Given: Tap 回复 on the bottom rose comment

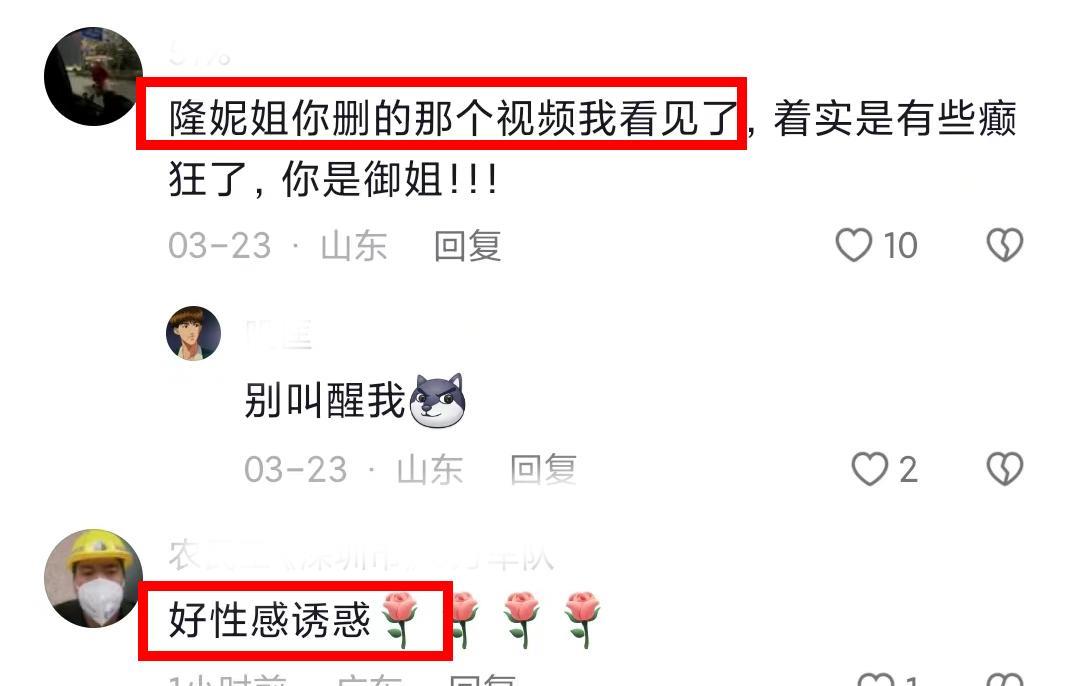Looking at the screenshot, I should (482, 680).
